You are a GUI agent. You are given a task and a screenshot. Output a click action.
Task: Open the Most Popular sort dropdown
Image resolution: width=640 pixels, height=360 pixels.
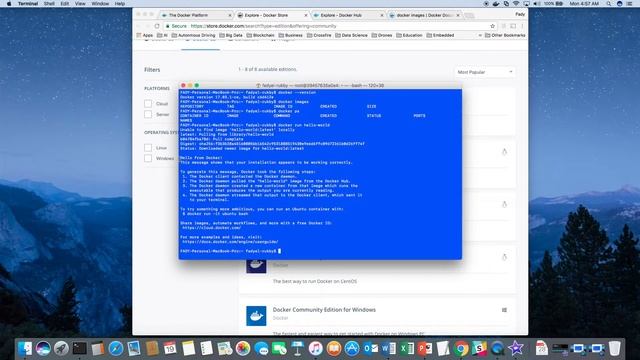484,72
